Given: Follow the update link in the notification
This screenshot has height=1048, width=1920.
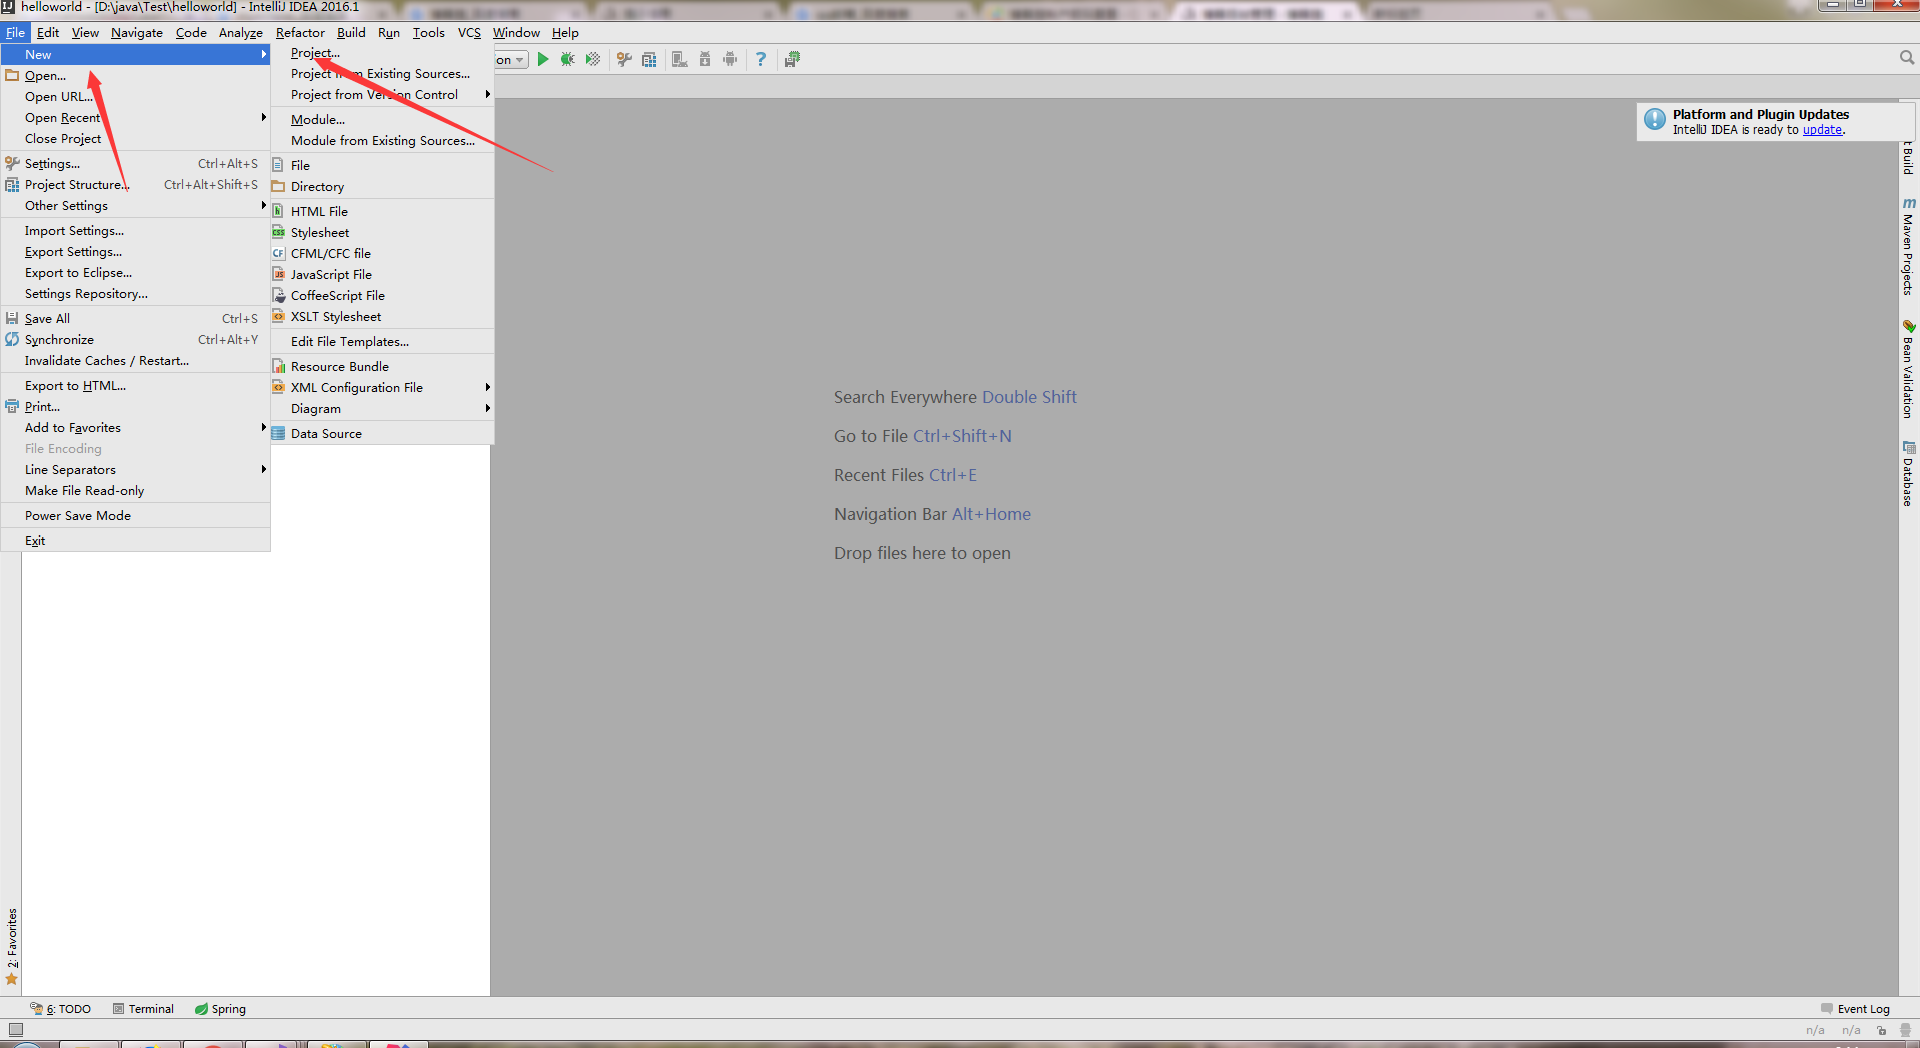Looking at the screenshot, I should 1822,130.
